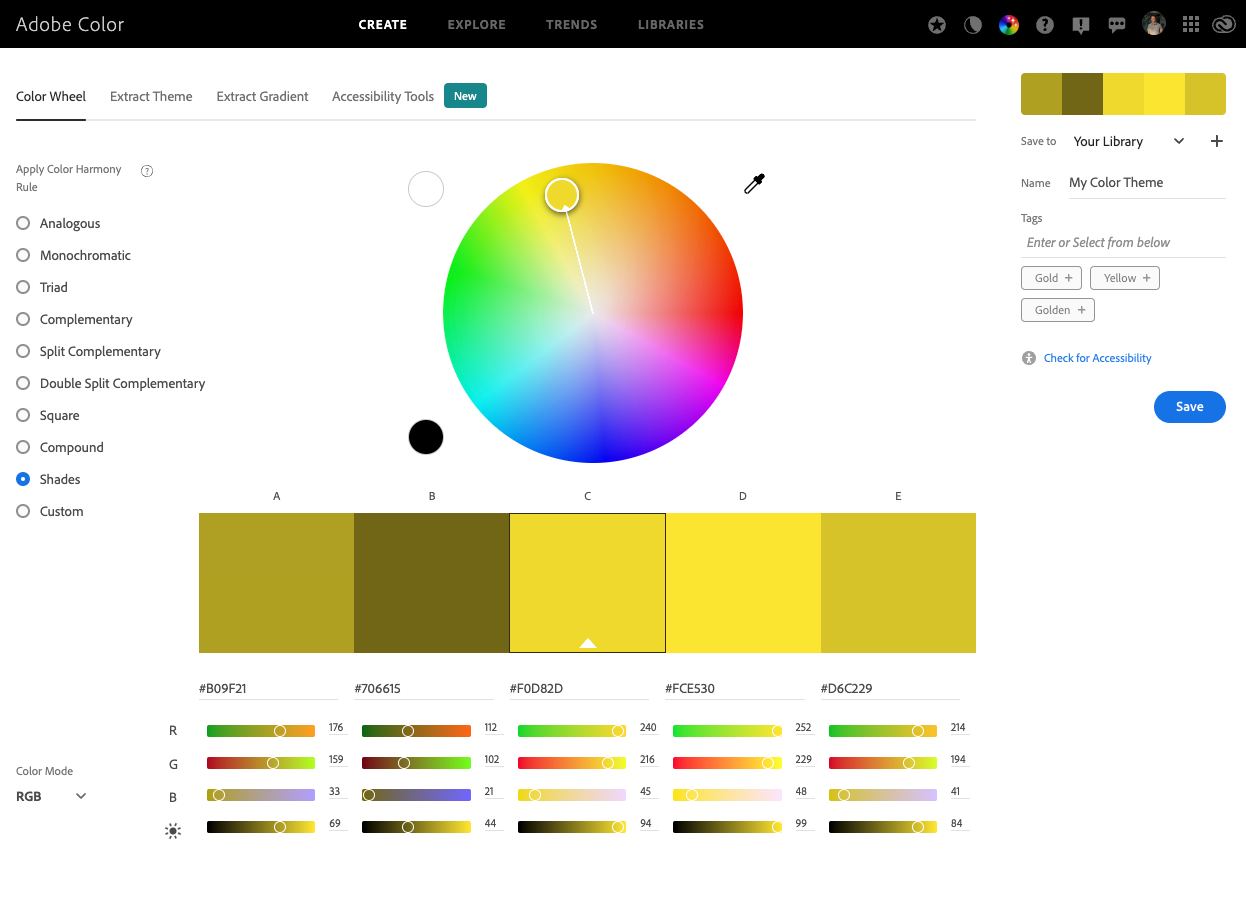This screenshot has width=1246, height=912.
Task: Add the Gold tag suggestion
Action: pyautogui.click(x=1052, y=278)
